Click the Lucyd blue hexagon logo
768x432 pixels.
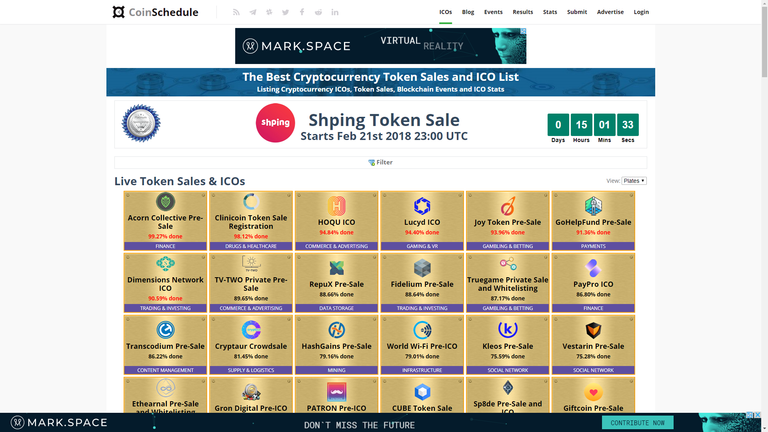(x=422, y=206)
